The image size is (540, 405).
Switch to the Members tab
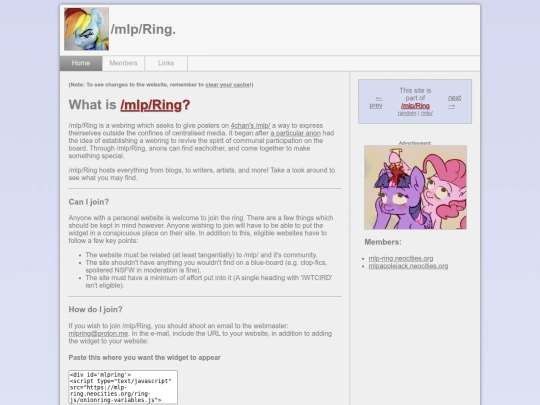coord(123,63)
